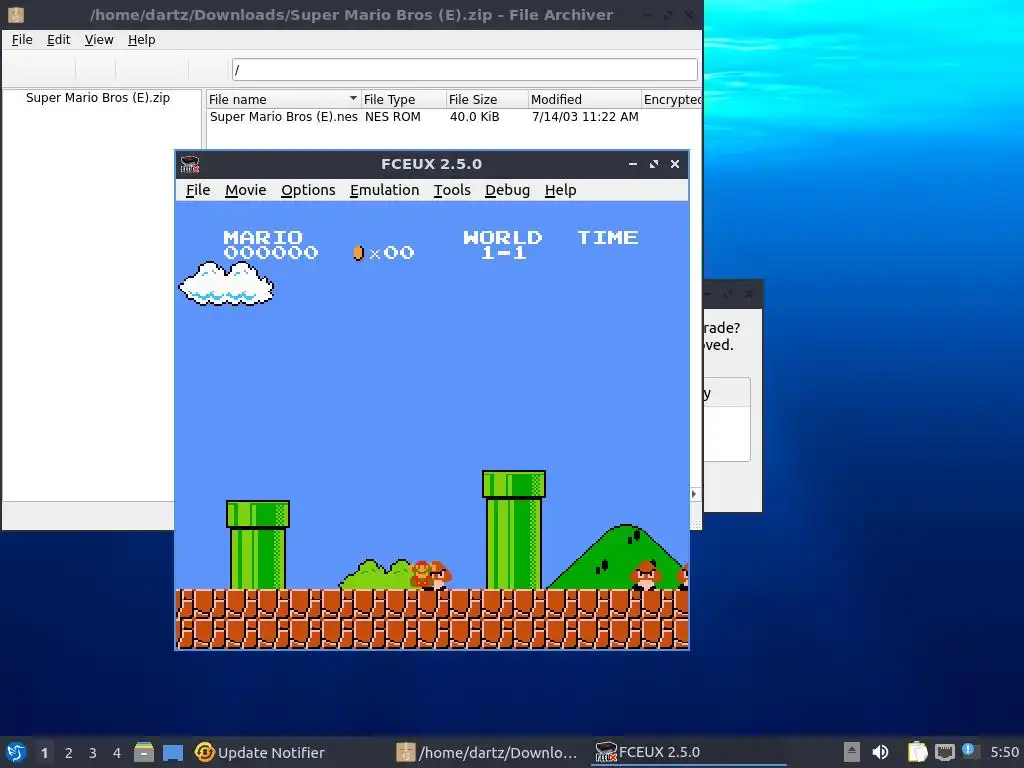Viewport: 1024px width, 768px height.
Task: Click the FCEUX window title icon
Action: [x=190, y=164]
